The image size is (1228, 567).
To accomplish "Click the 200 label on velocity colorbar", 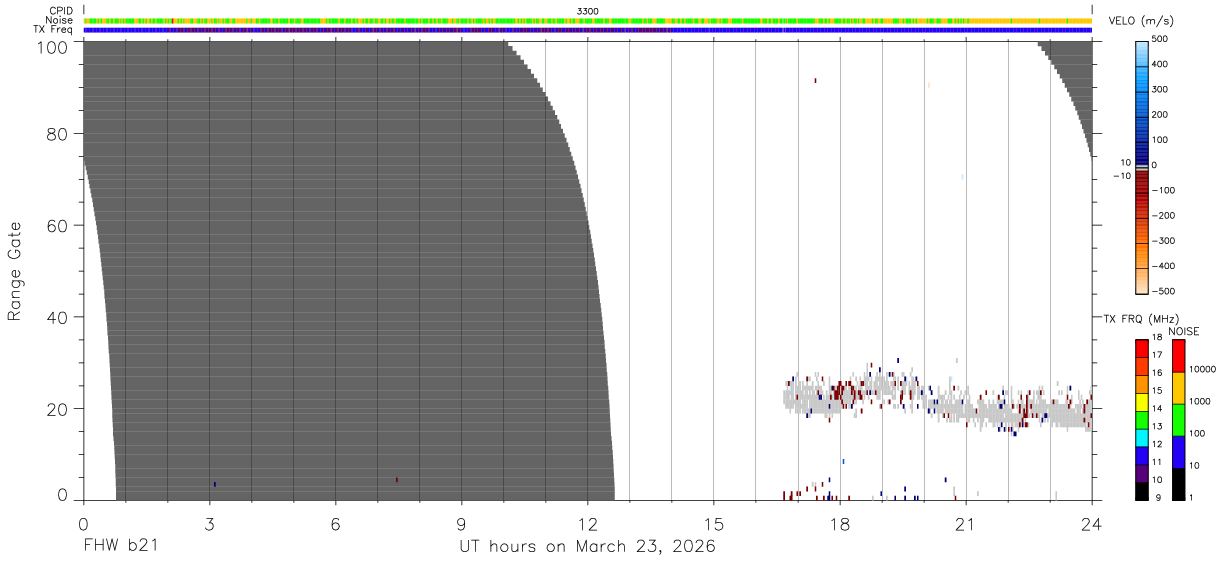I will [x=1160, y=114].
